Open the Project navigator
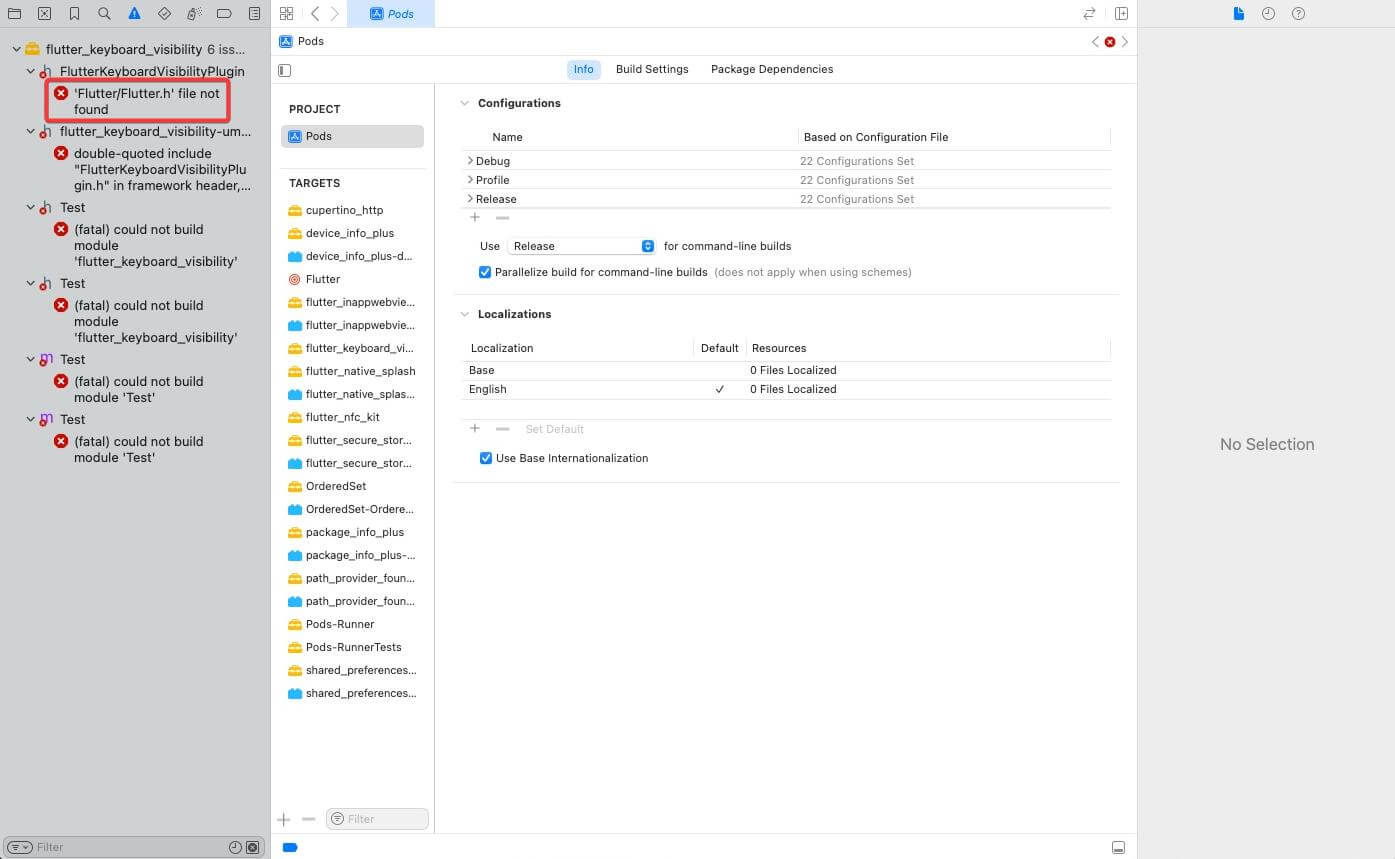 pyautogui.click(x=14, y=13)
